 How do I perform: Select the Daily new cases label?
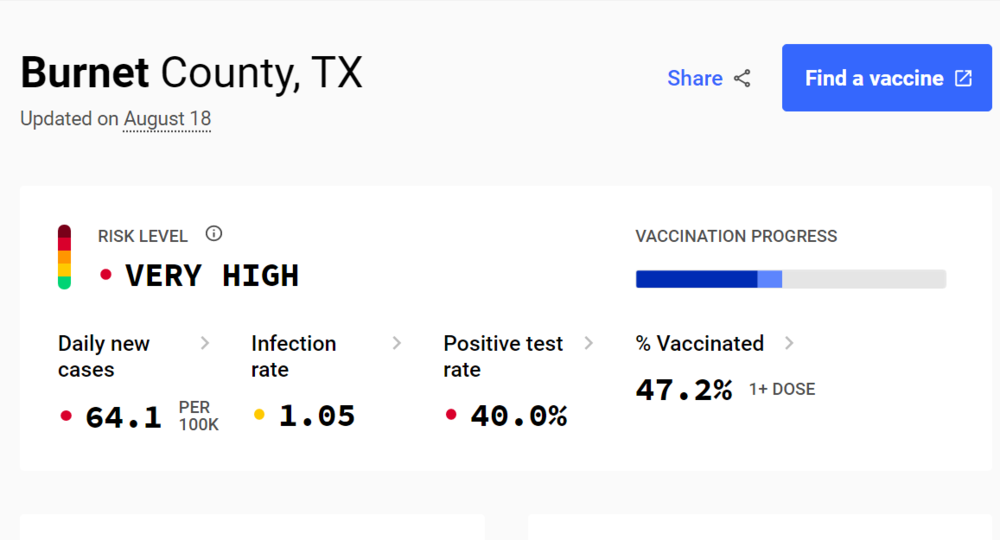click(104, 356)
